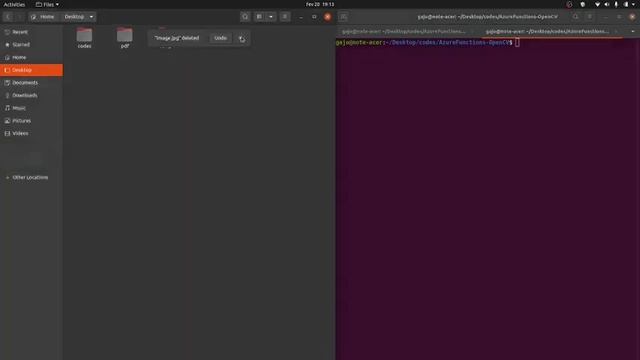
Task: Open the network Wi-Fi indicator
Action: (x=598, y=4)
